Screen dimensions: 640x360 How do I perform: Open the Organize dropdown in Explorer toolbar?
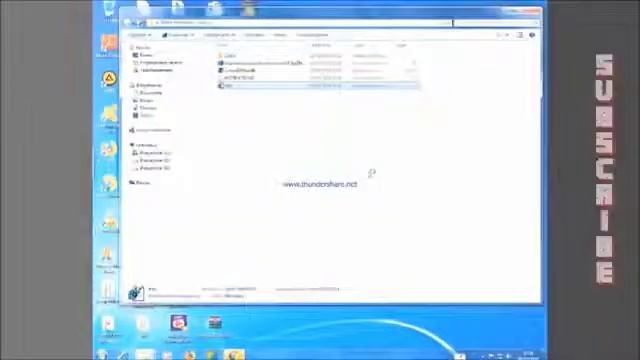point(140,35)
